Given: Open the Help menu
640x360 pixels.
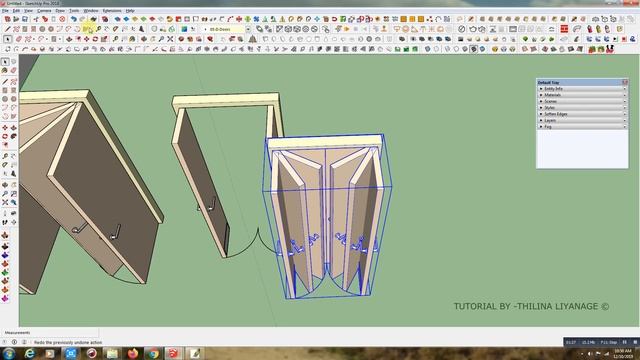Looking at the screenshot, I should 130,11.
